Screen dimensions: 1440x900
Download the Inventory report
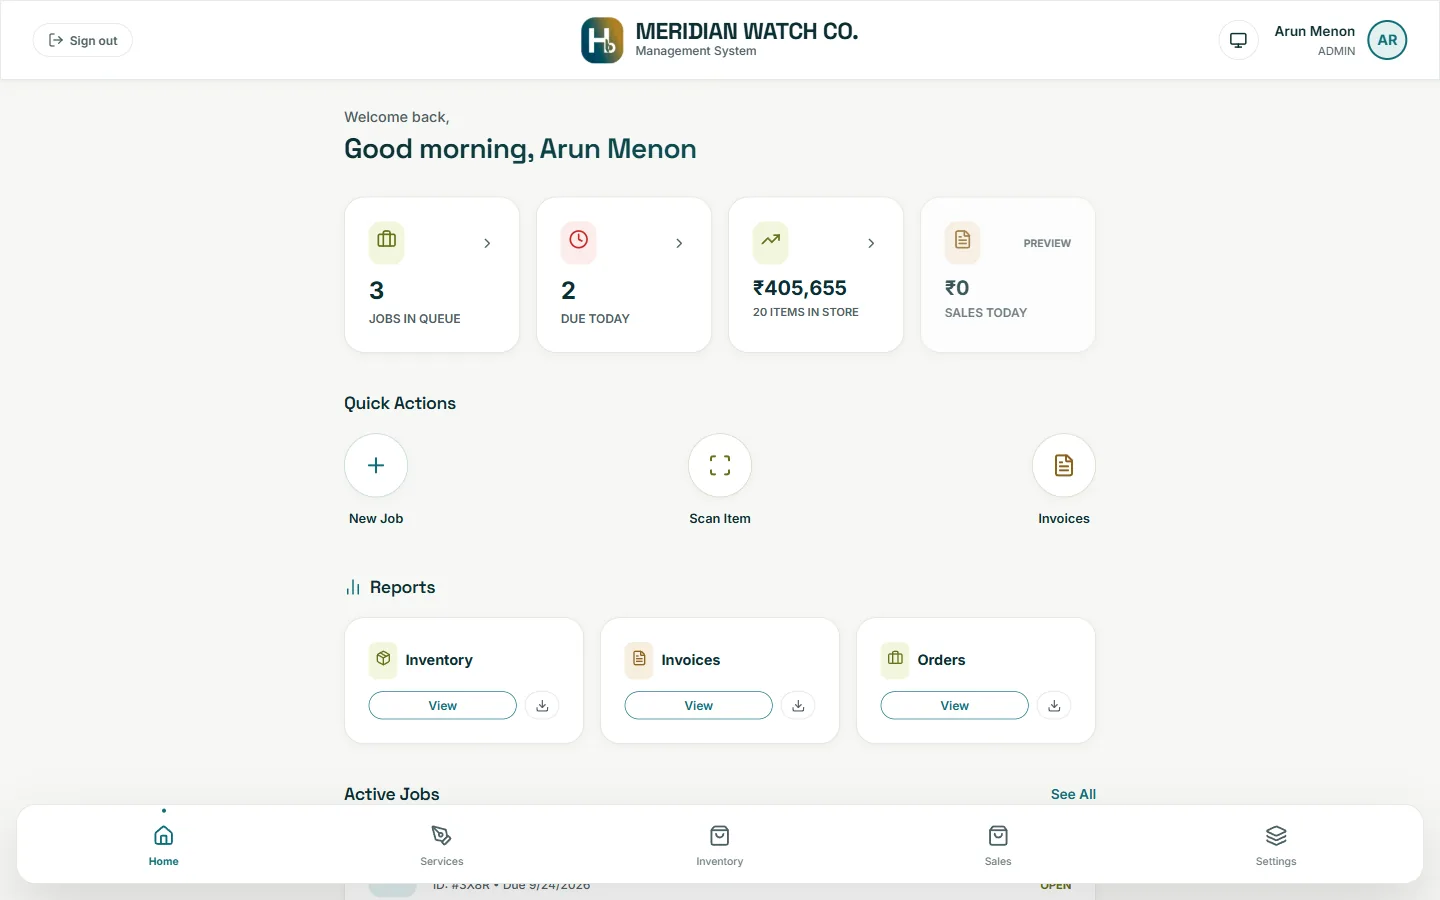pyautogui.click(x=542, y=706)
